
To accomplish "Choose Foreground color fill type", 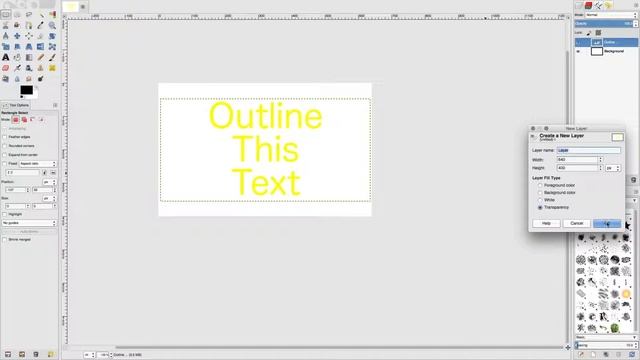I will (540, 185).
